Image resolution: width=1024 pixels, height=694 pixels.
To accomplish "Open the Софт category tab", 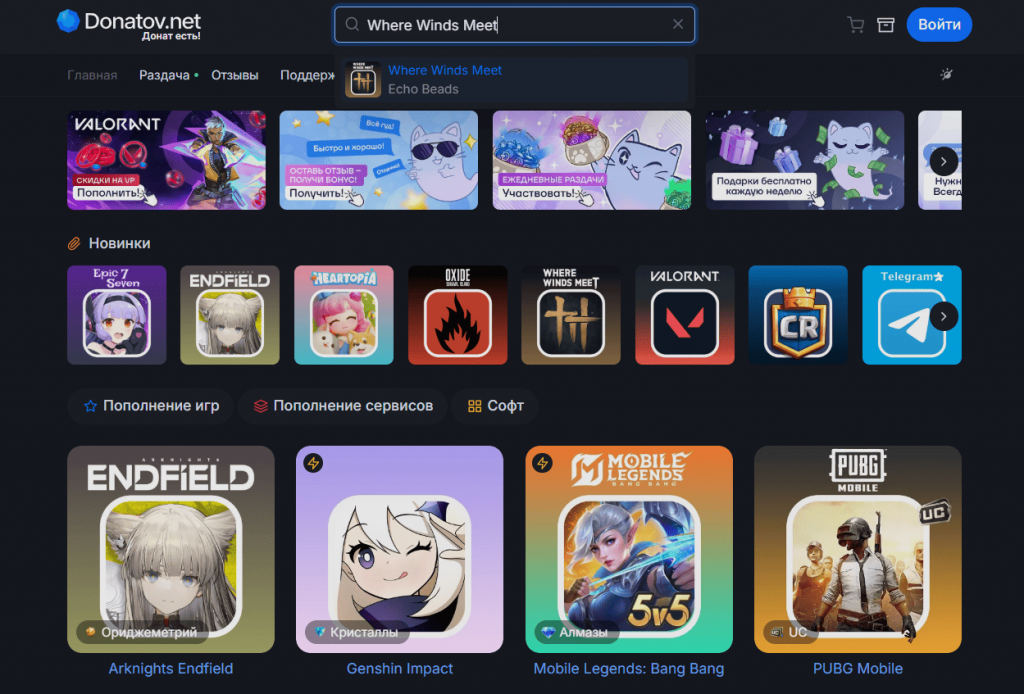I will coord(495,405).
